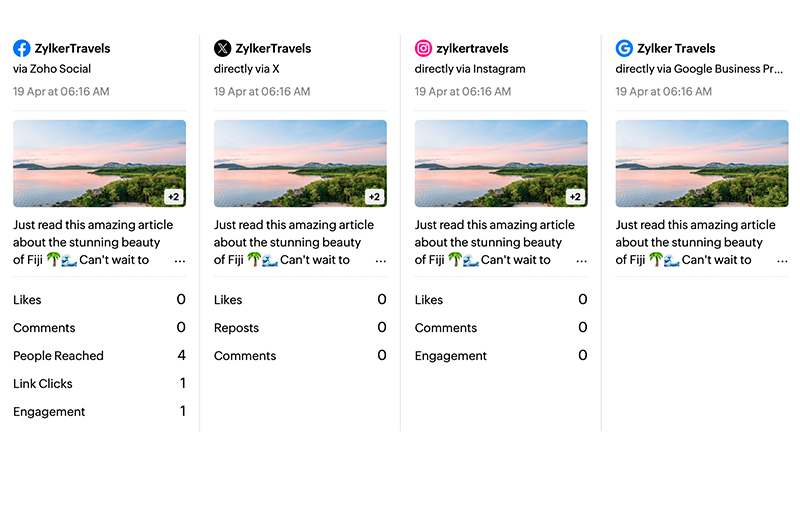The width and height of the screenshot is (800, 520).
Task: Click the Facebook icon beside ZylkerTravels
Action: click(22, 48)
